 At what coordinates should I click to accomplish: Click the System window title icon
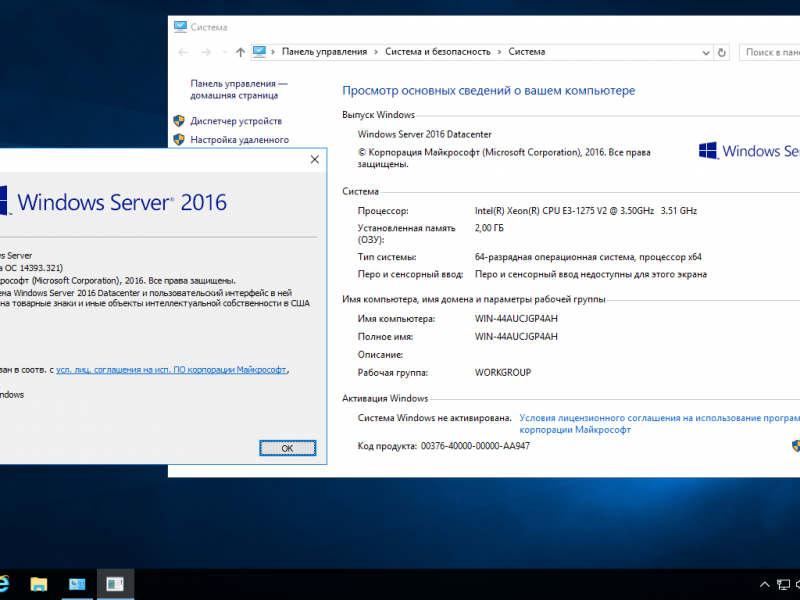point(180,27)
